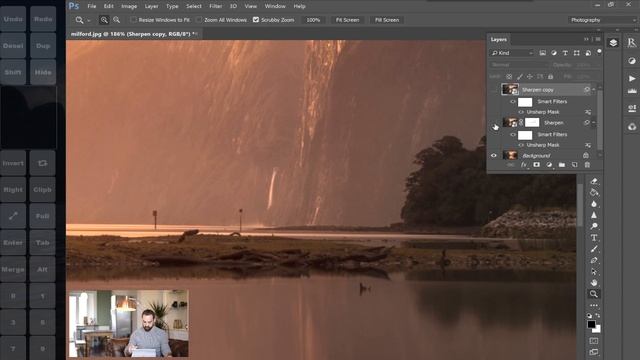Image resolution: width=640 pixels, height=360 pixels.
Task: Click Zoom In magnifier in options bar
Action: pyautogui.click(x=104, y=20)
